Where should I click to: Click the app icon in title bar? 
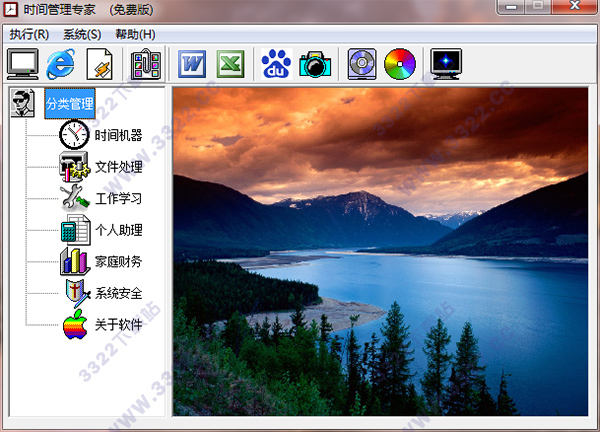point(11,9)
